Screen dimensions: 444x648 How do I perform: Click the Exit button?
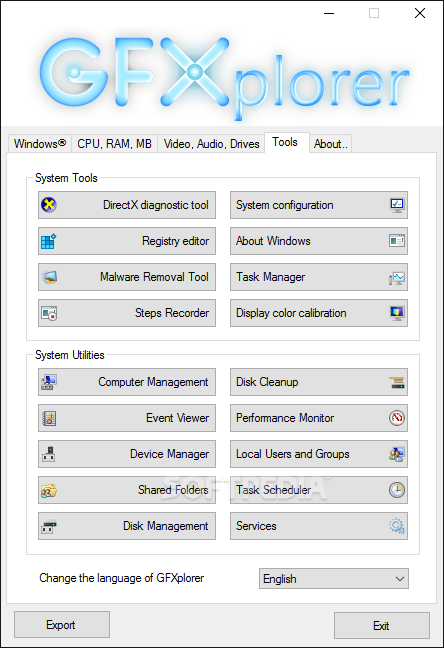click(382, 625)
